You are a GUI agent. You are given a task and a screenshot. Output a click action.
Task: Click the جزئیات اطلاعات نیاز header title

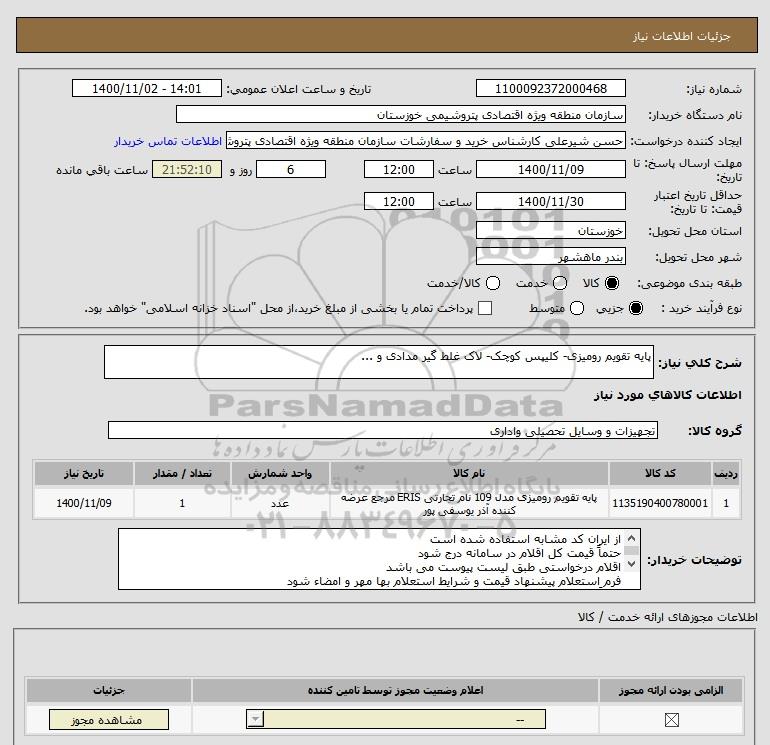(x=682, y=36)
